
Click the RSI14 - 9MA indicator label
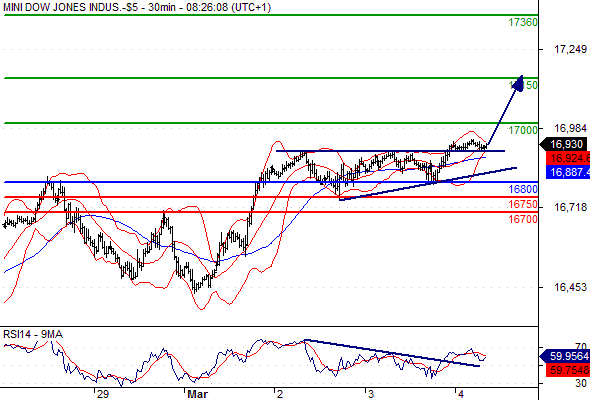click(x=33, y=334)
